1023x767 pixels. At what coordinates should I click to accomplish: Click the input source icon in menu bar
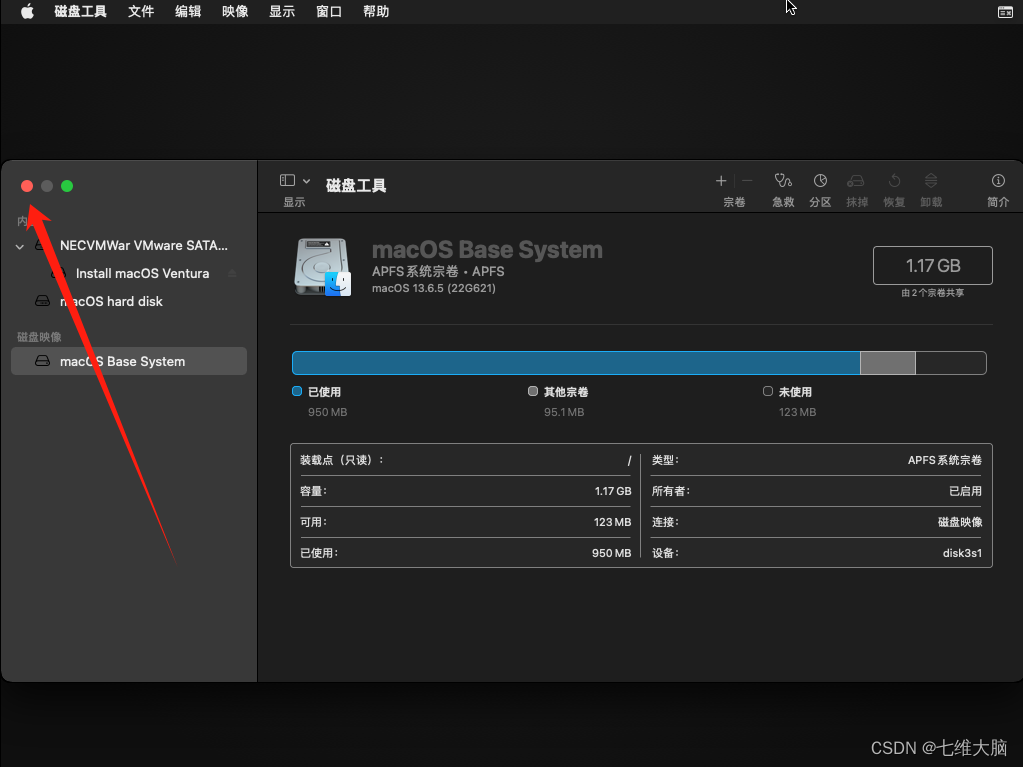(1005, 12)
